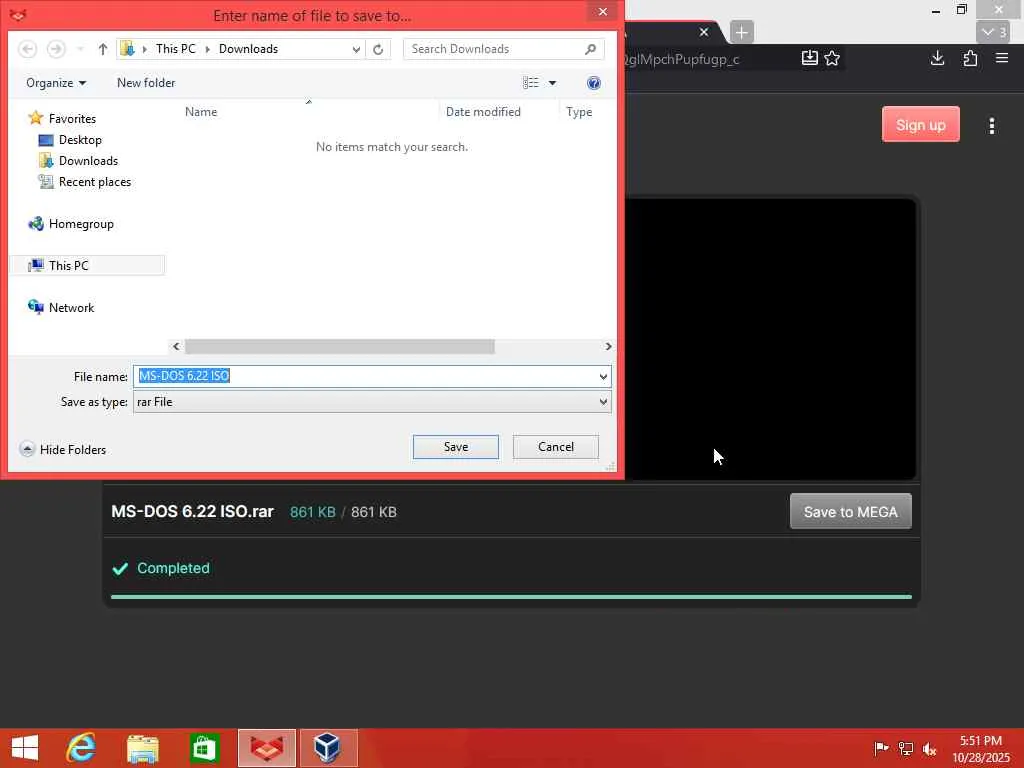Open the Windows Start button
This screenshot has height=768, width=1024.
[x=25, y=748]
